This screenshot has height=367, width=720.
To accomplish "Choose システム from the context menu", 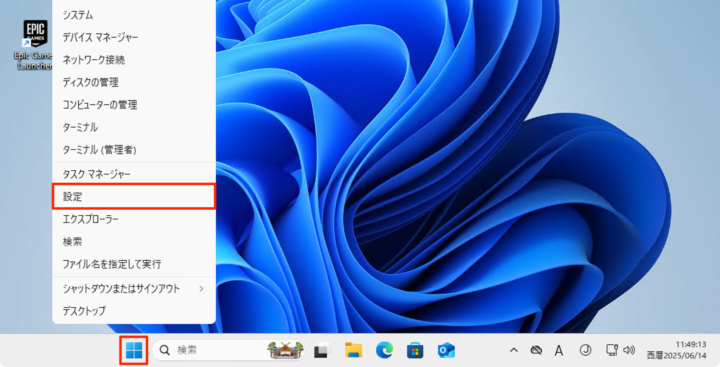I will (x=134, y=15).
